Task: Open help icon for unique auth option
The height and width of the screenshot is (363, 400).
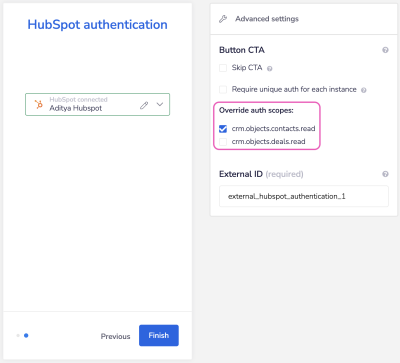Action: point(364,90)
